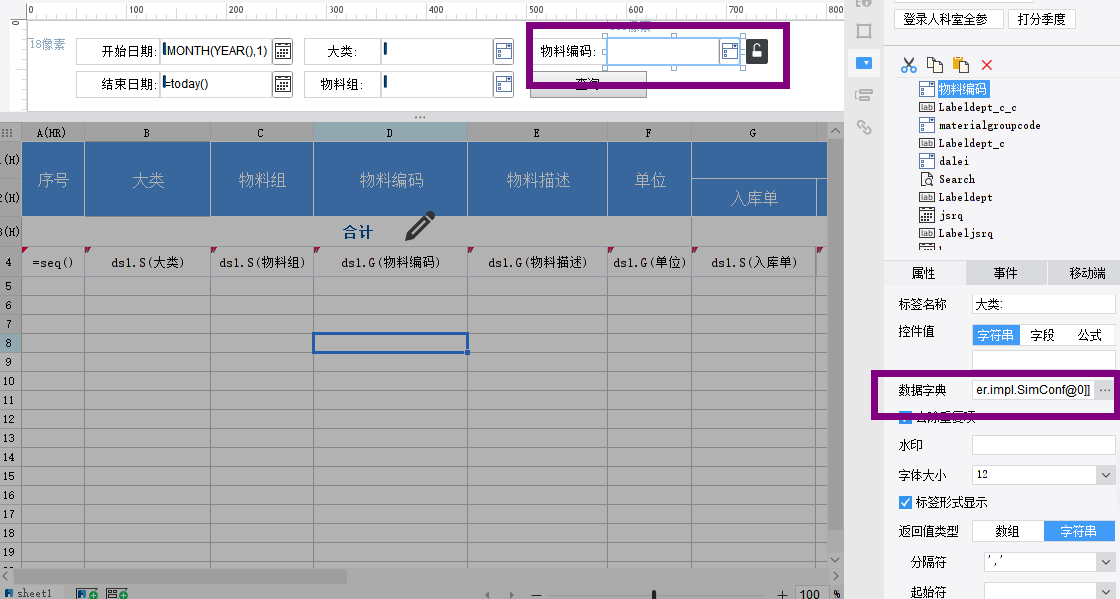Viewport: 1120px width, 599px height.
Task: Click the unlock padlock icon beside 物料编码
Action: pyautogui.click(x=757, y=51)
